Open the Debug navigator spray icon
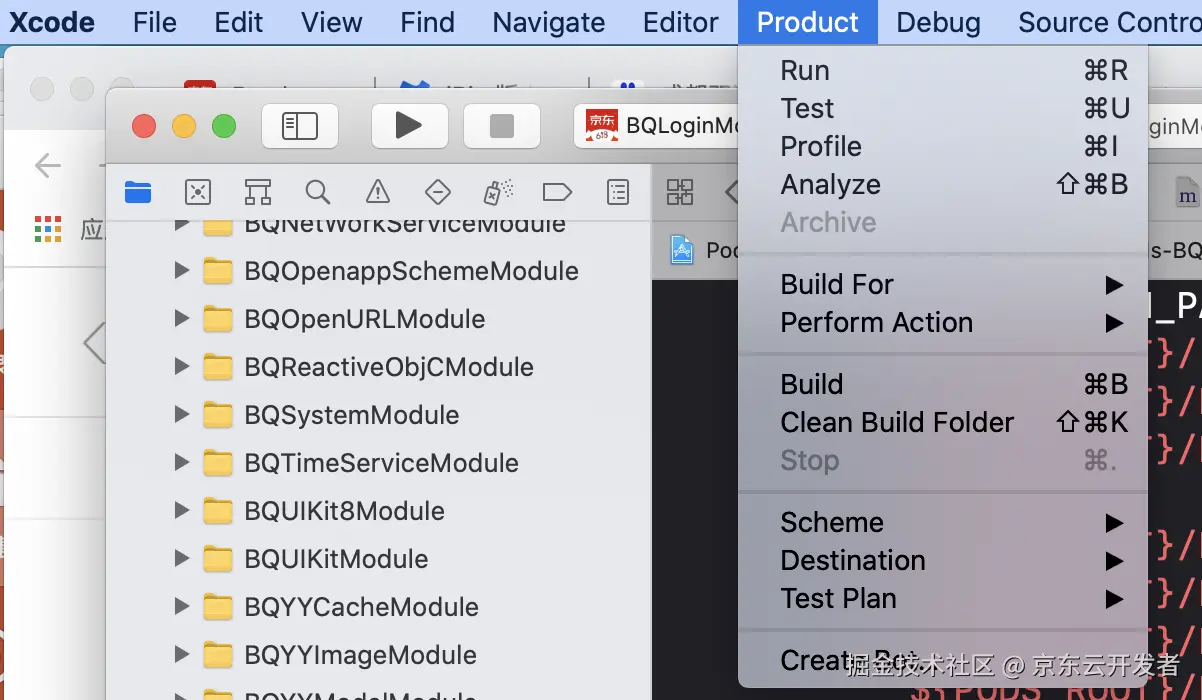 click(x=498, y=192)
